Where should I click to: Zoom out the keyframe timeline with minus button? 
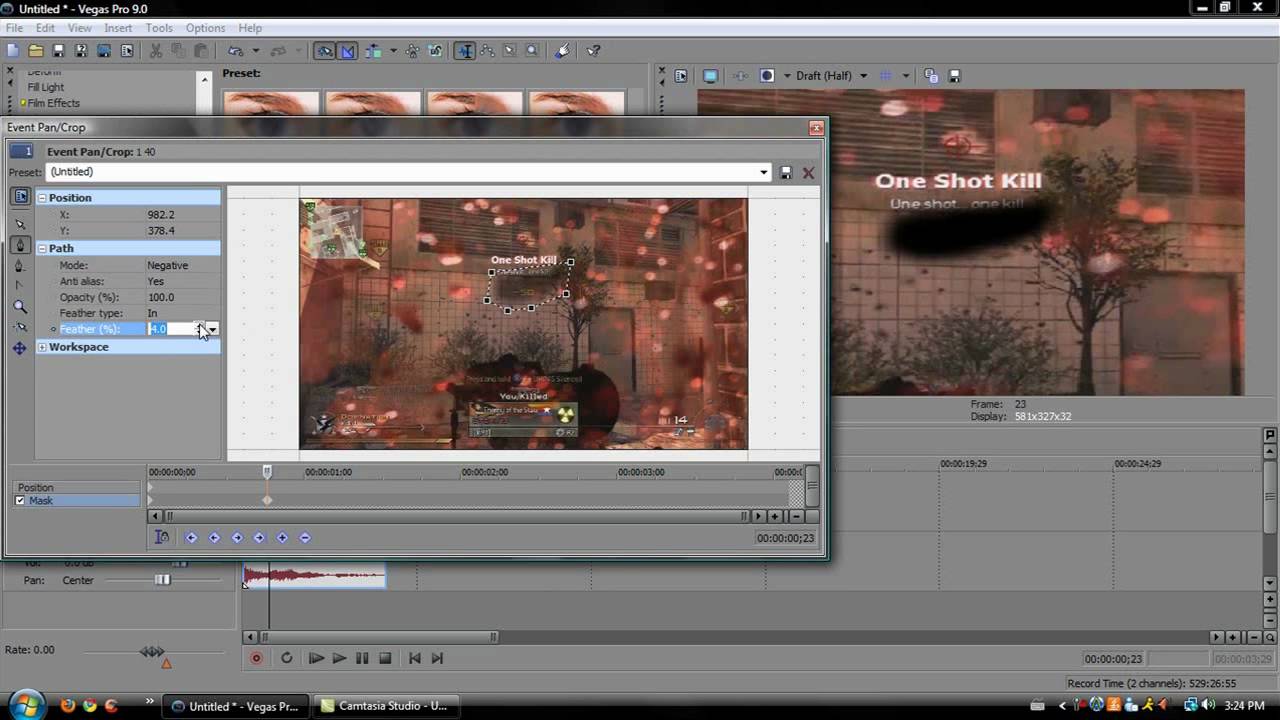point(795,516)
